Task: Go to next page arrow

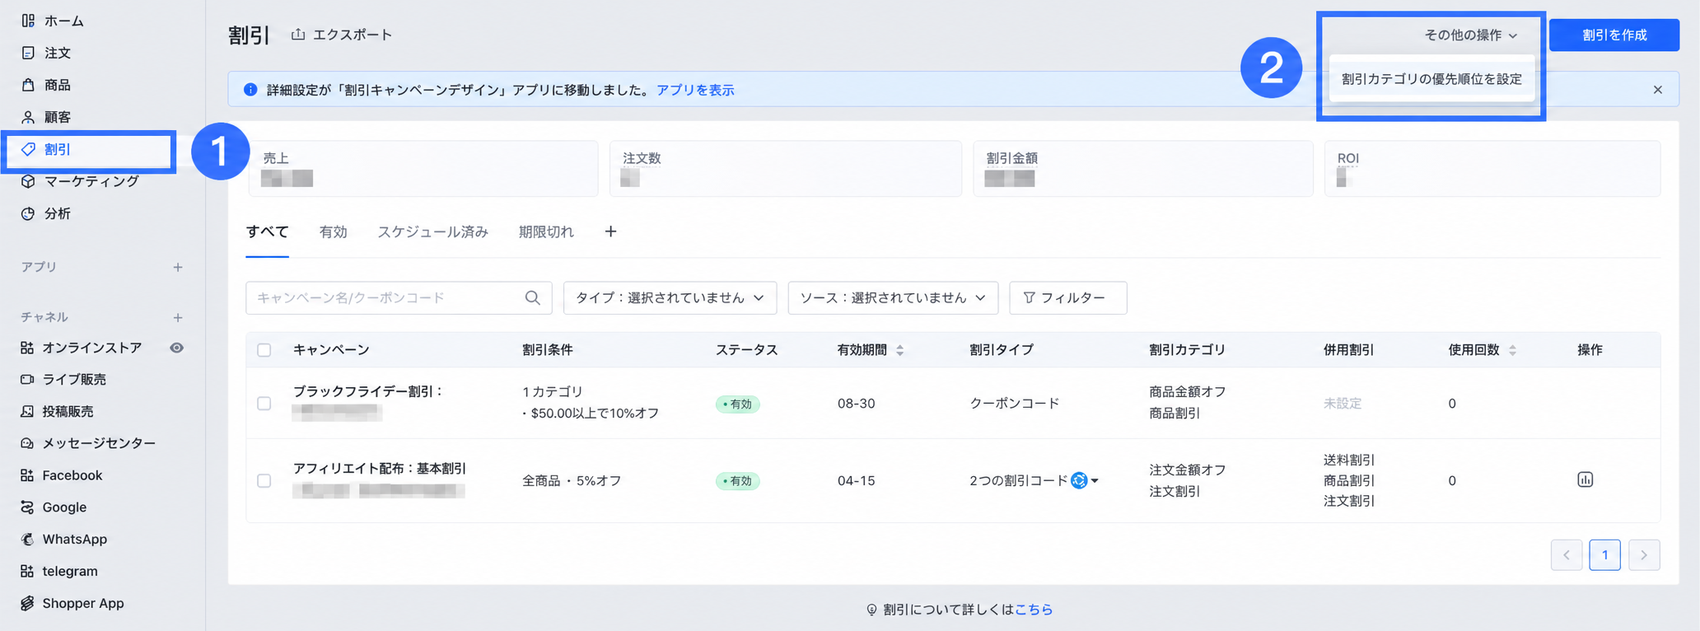Action: [x=1644, y=555]
